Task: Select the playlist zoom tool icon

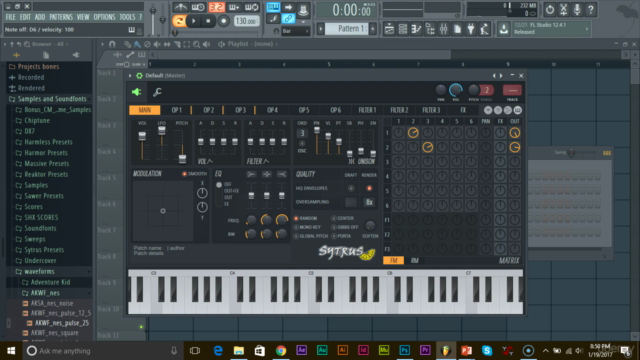Action: click(x=197, y=44)
